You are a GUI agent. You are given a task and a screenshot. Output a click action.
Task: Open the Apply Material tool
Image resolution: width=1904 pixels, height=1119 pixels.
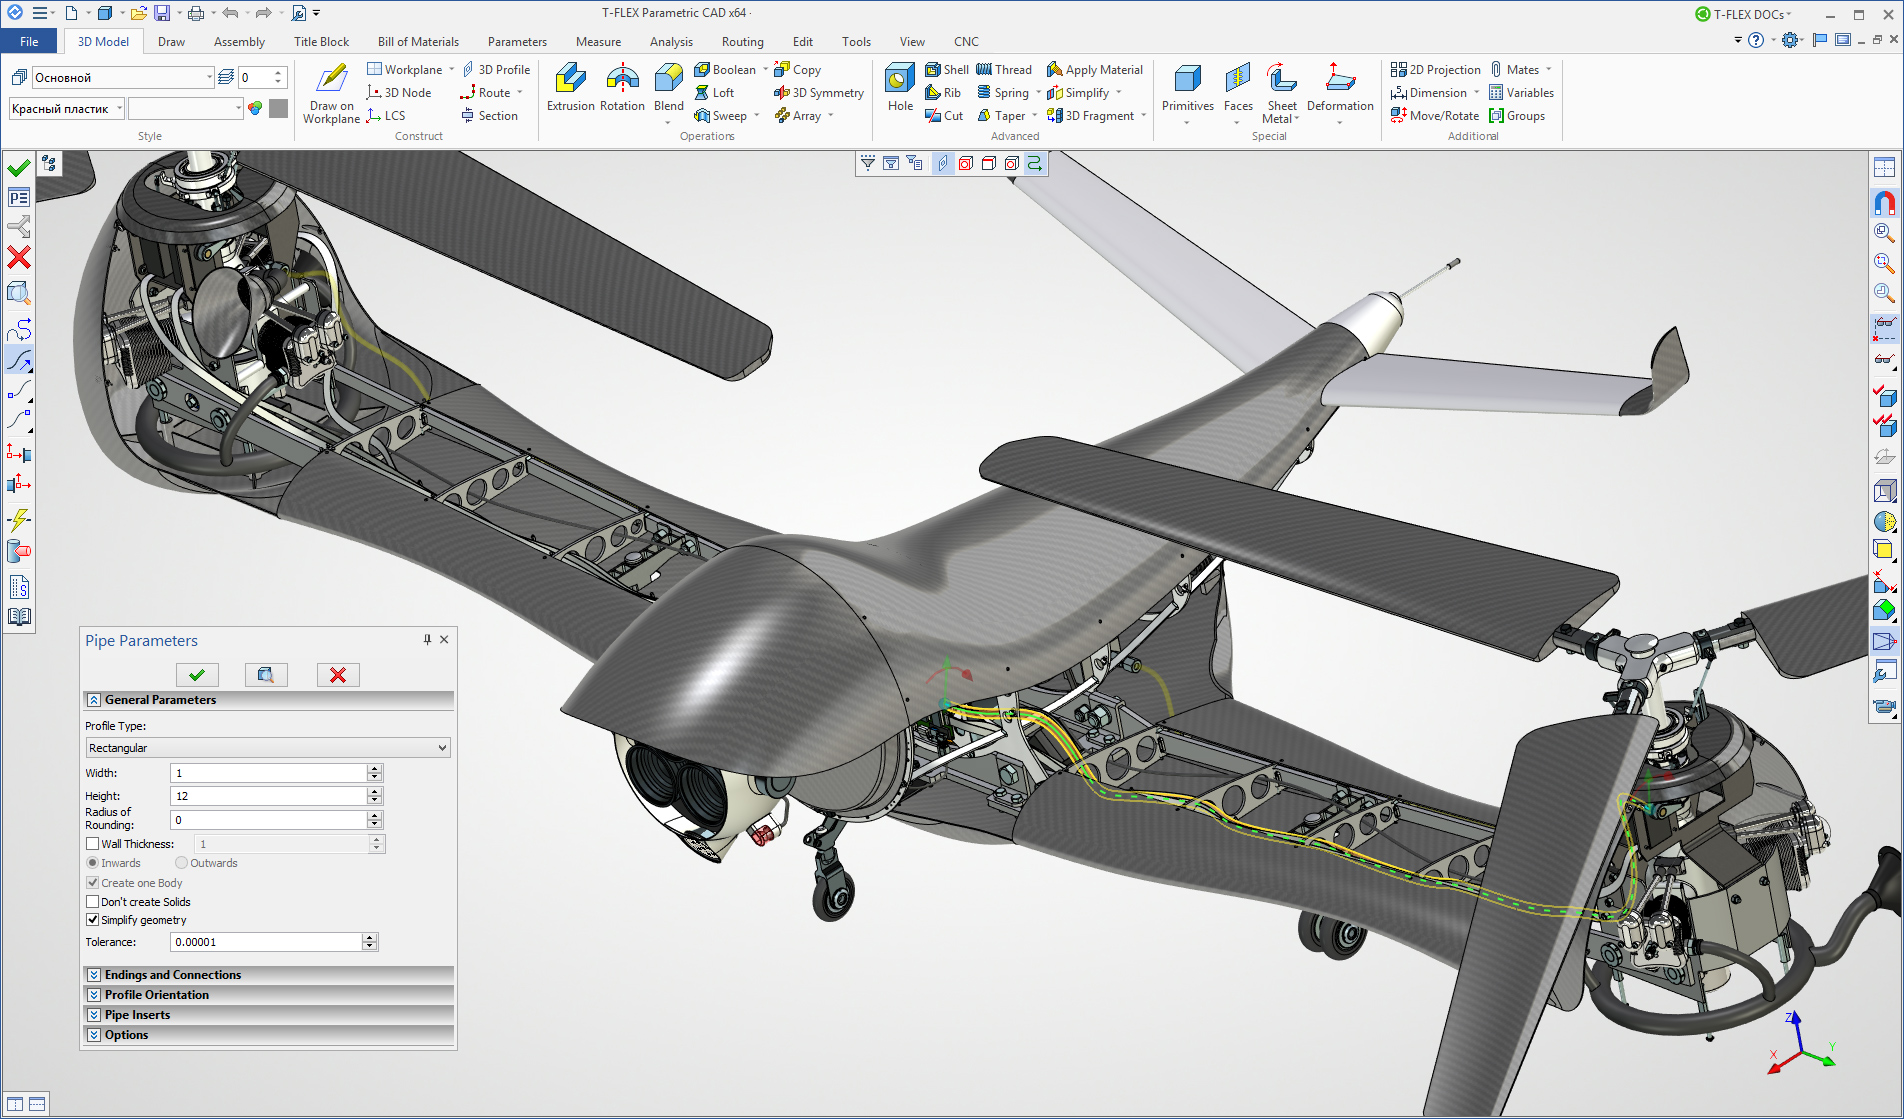[x=1094, y=70]
